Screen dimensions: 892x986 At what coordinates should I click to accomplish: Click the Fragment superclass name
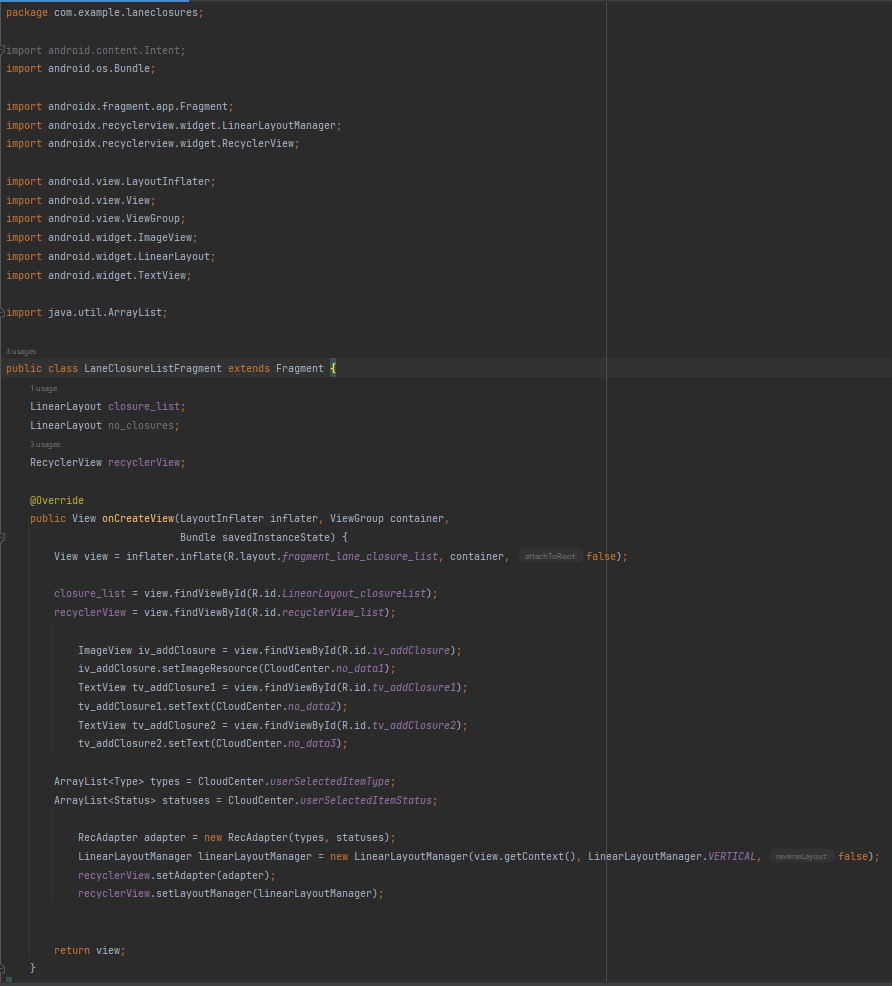tap(300, 368)
